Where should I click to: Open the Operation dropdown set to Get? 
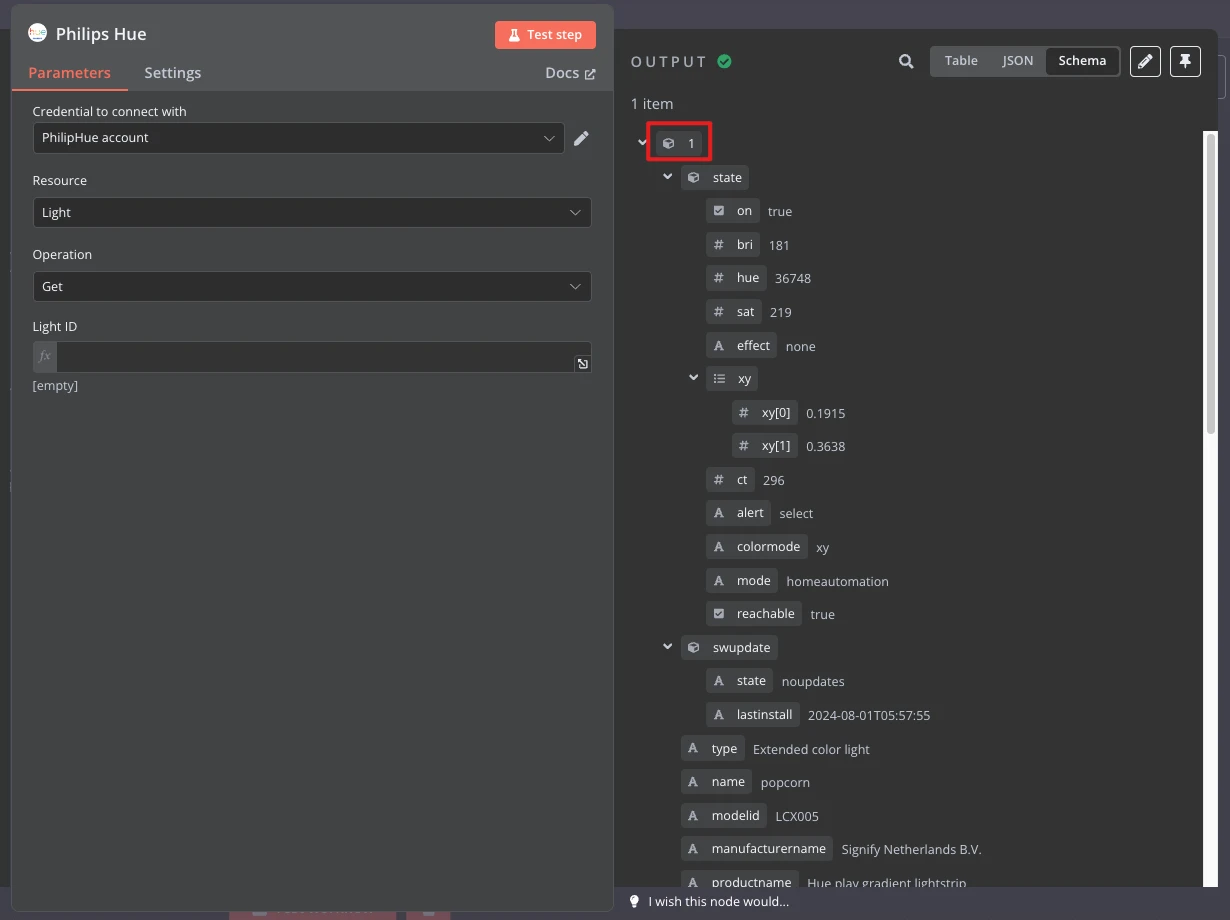(312, 286)
